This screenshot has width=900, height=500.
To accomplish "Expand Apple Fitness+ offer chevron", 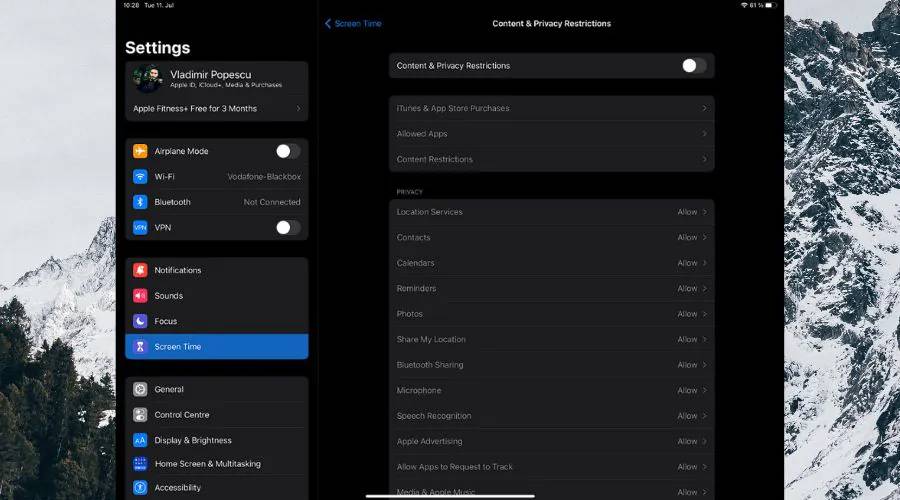I will click(298, 108).
